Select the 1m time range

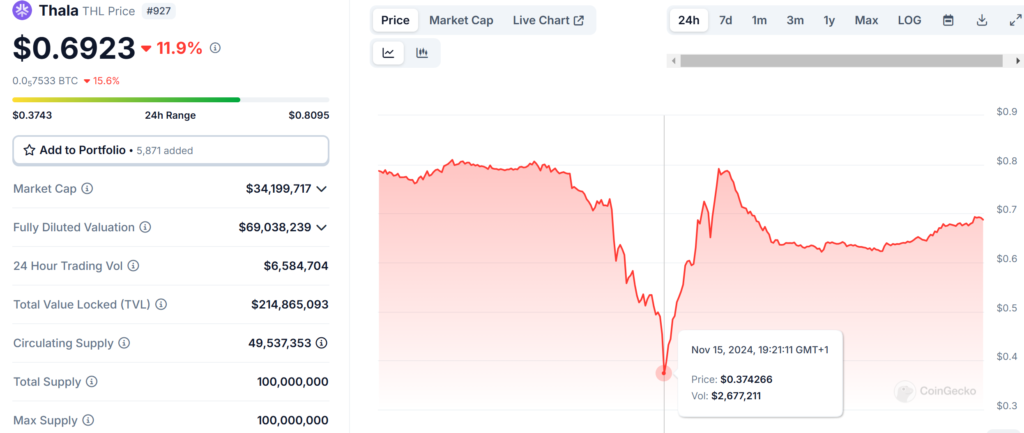click(760, 20)
